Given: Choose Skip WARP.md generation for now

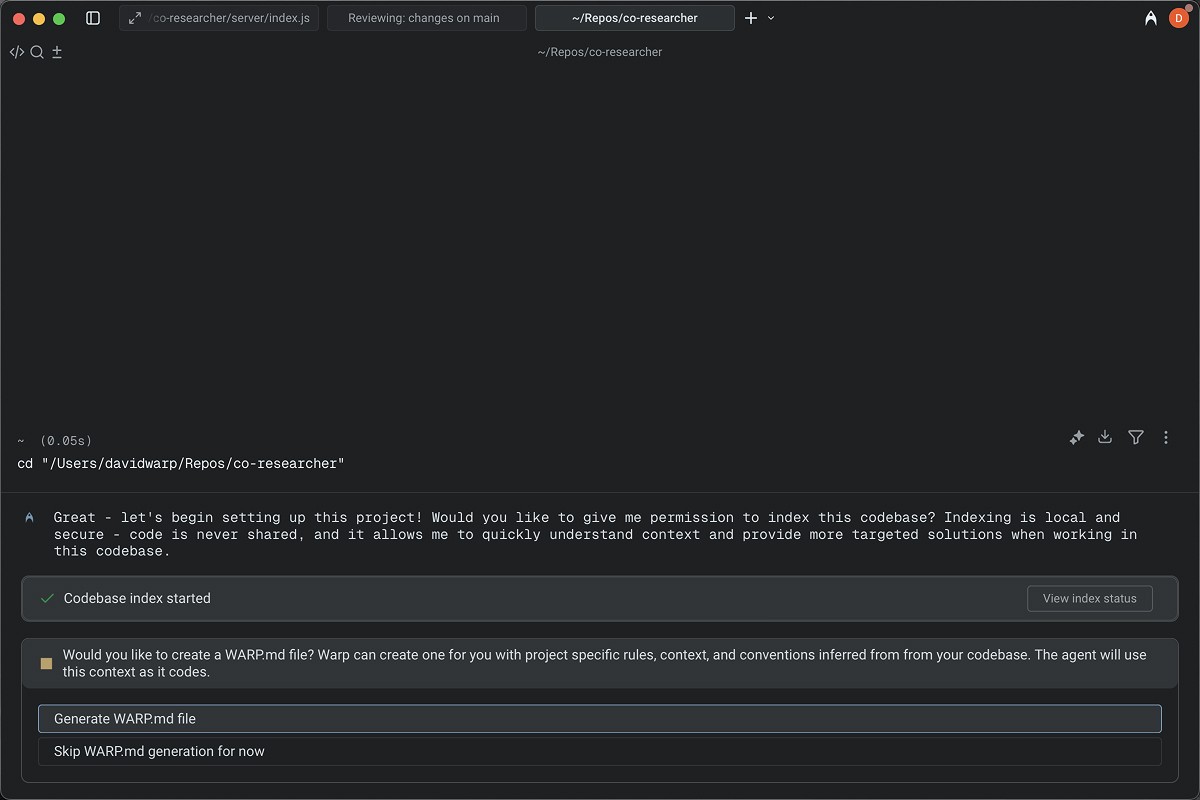Looking at the screenshot, I should click(x=599, y=751).
